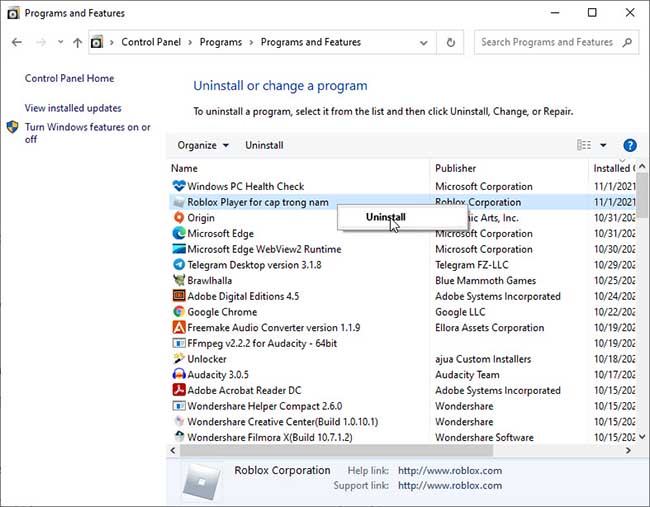Image resolution: width=650 pixels, height=507 pixels.
Task: Expand the chevron before Control Panel breadcrumb
Action: [112, 42]
